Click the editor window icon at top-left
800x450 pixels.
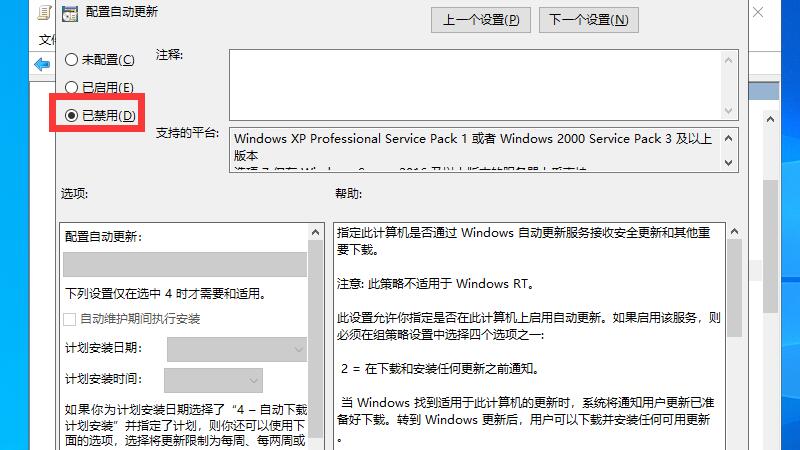click(44, 12)
